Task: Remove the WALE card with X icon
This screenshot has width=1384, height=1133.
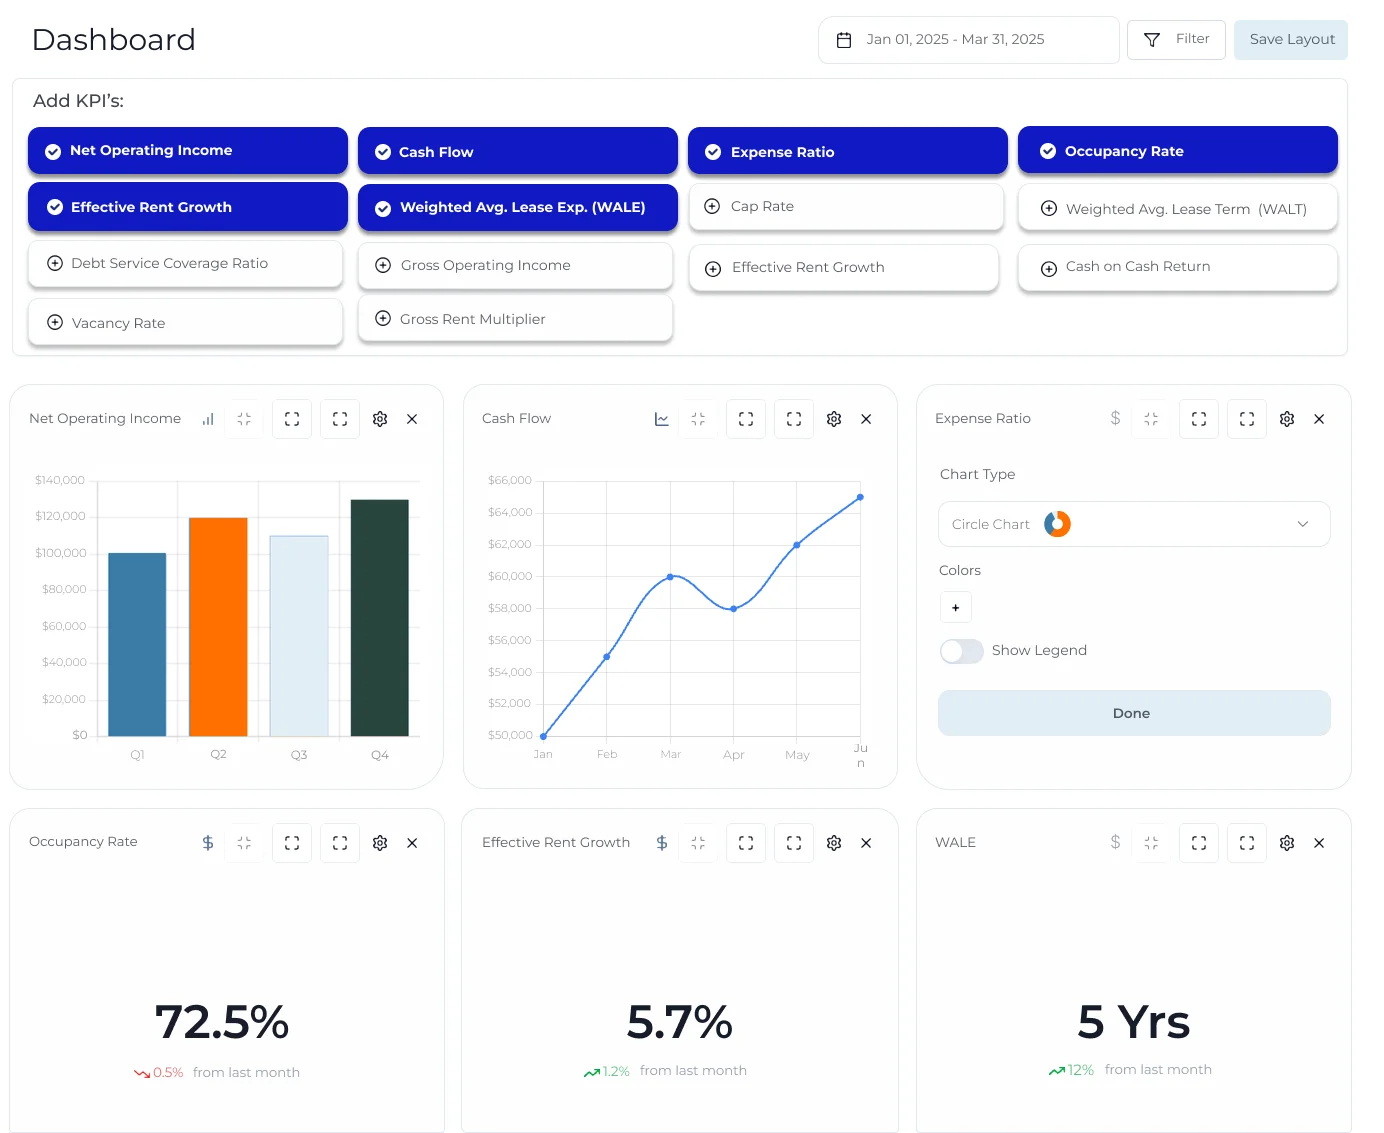Action: [1319, 843]
